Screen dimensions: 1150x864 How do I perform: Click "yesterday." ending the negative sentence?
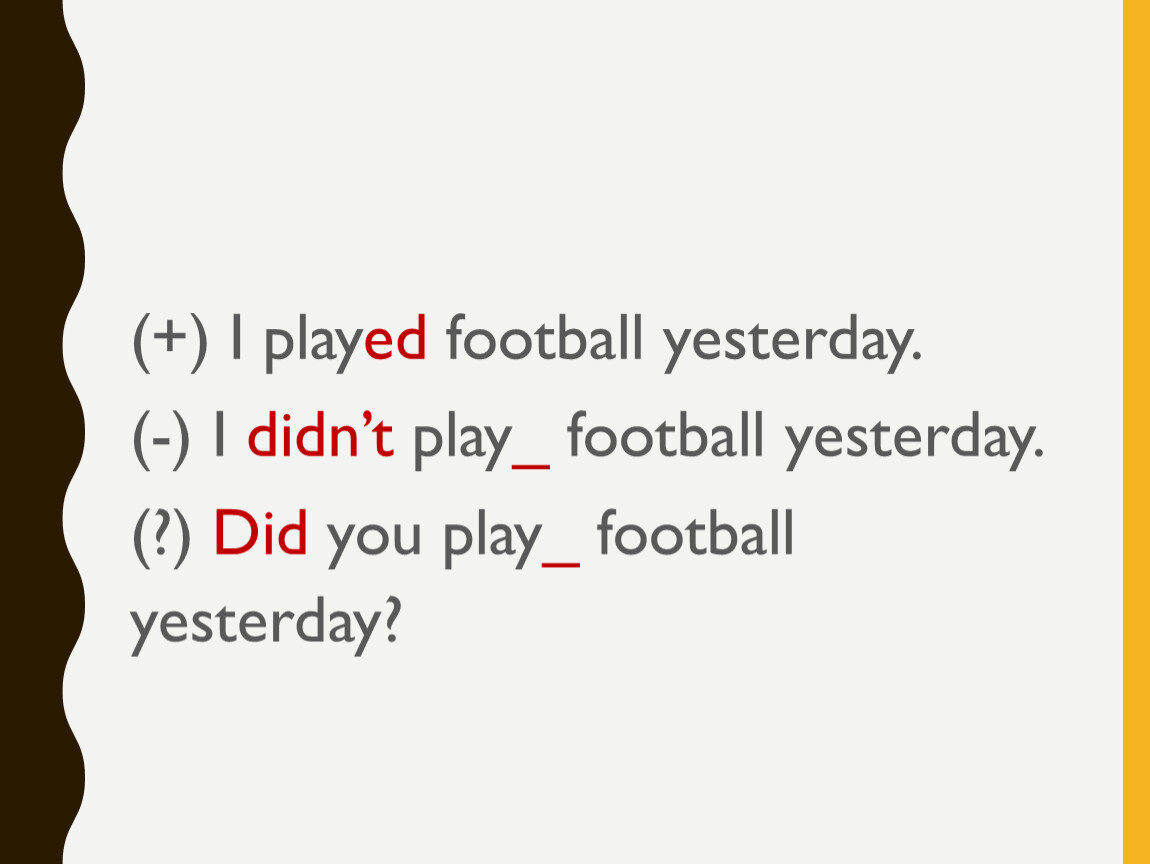click(914, 442)
